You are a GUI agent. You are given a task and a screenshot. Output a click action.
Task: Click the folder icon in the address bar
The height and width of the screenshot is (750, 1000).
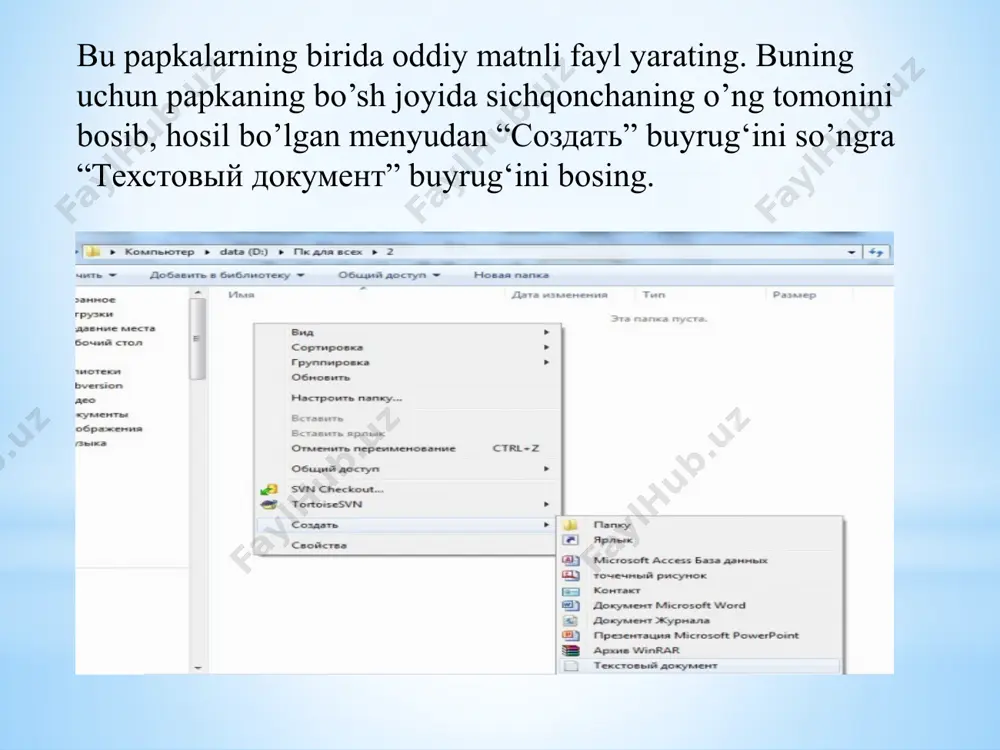coord(93,252)
